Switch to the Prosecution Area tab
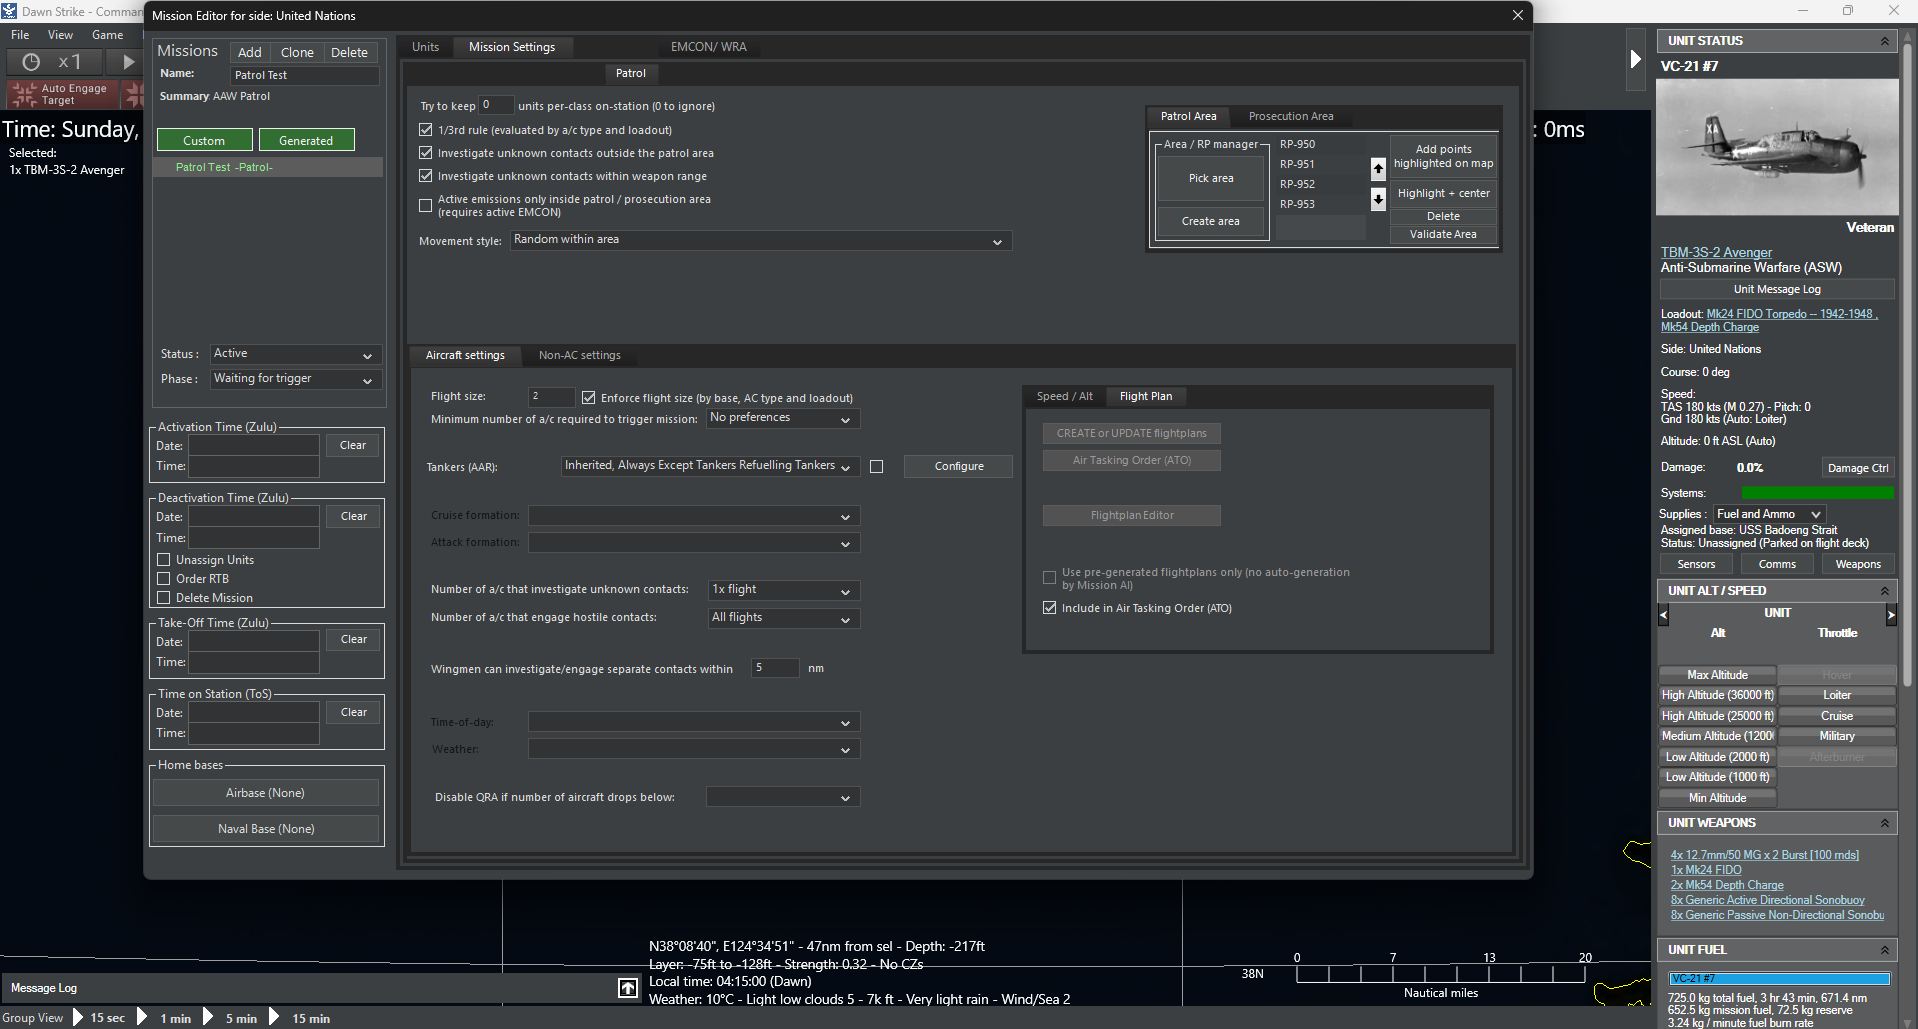Image resolution: width=1918 pixels, height=1029 pixels. pyautogui.click(x=1290, y=116)
